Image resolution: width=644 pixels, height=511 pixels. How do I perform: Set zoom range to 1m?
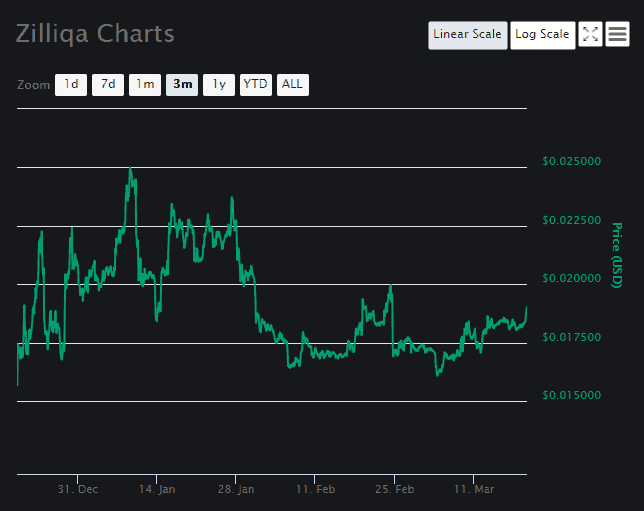pos(145,85)
